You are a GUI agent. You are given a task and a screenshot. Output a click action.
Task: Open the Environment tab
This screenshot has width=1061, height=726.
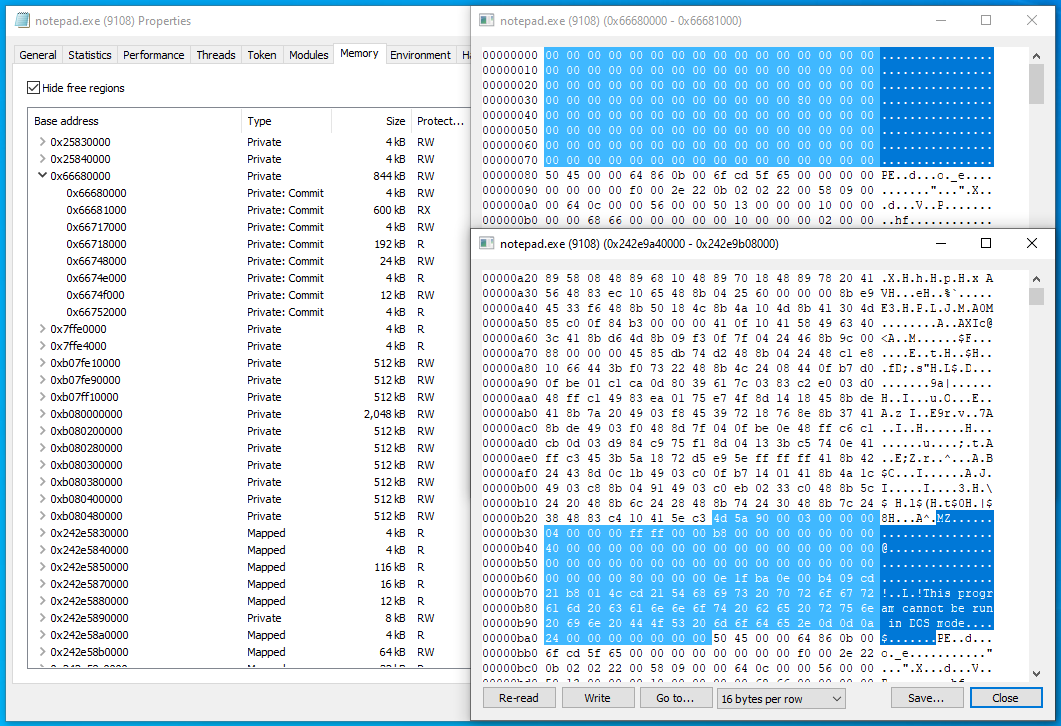(x=420, y=55)
